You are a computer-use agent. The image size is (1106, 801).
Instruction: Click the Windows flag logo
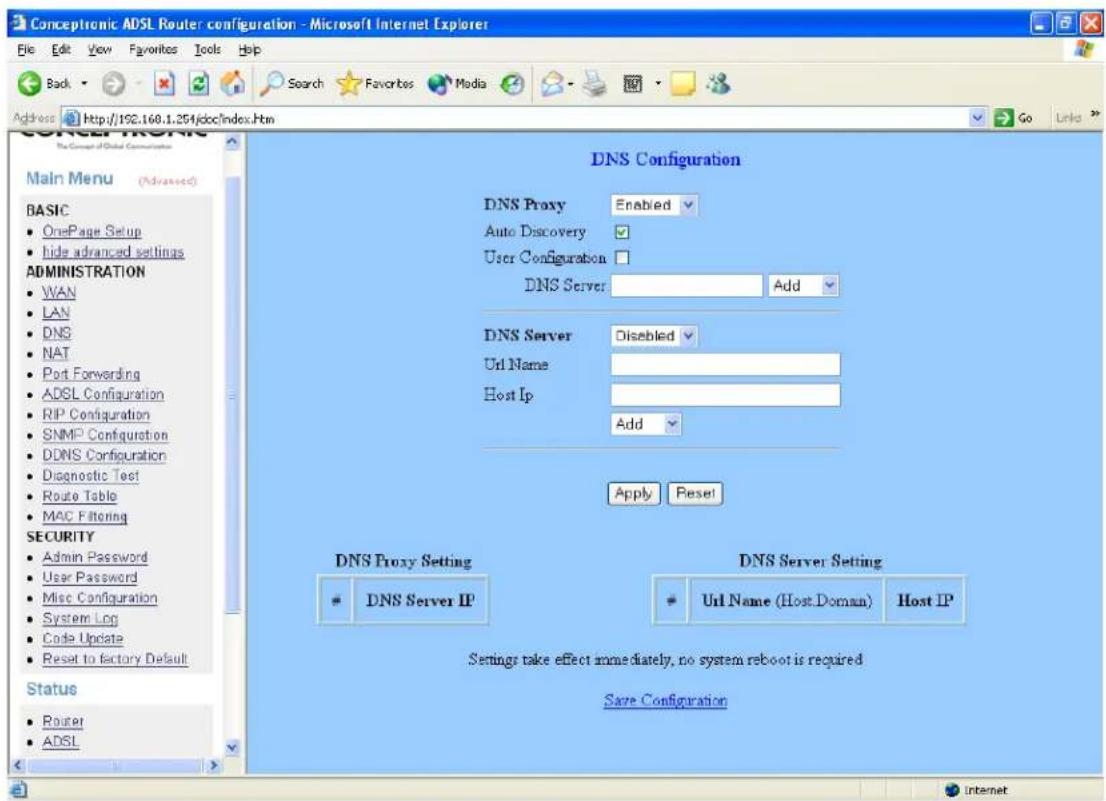pyautogui.click(x=1083, y=49)
